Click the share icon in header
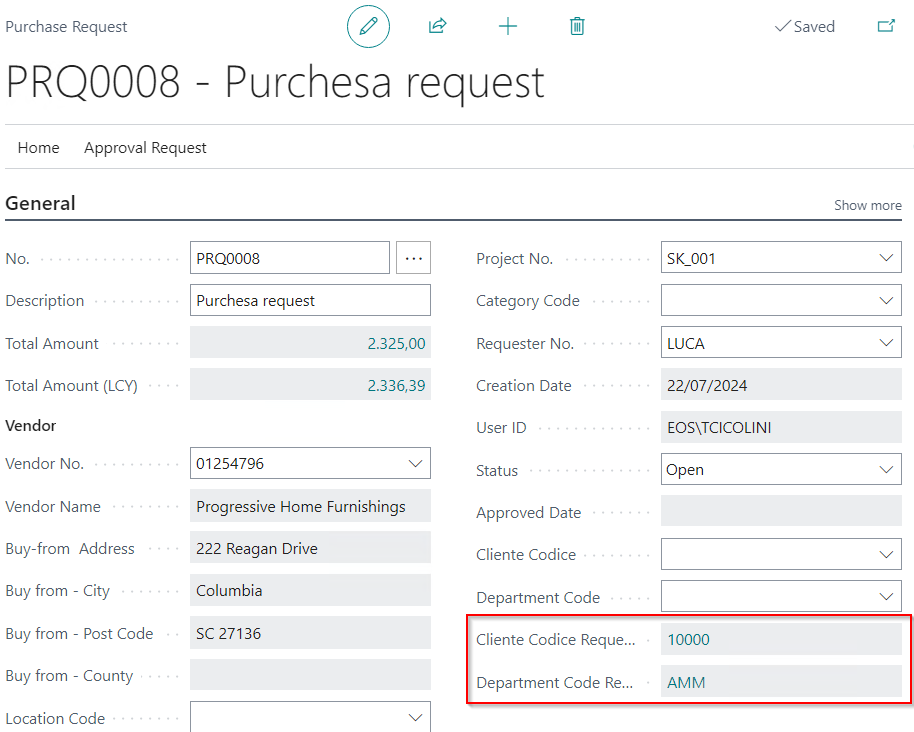Screen dimensions: 914x732 pyautogui.click(x=437, y=26)
